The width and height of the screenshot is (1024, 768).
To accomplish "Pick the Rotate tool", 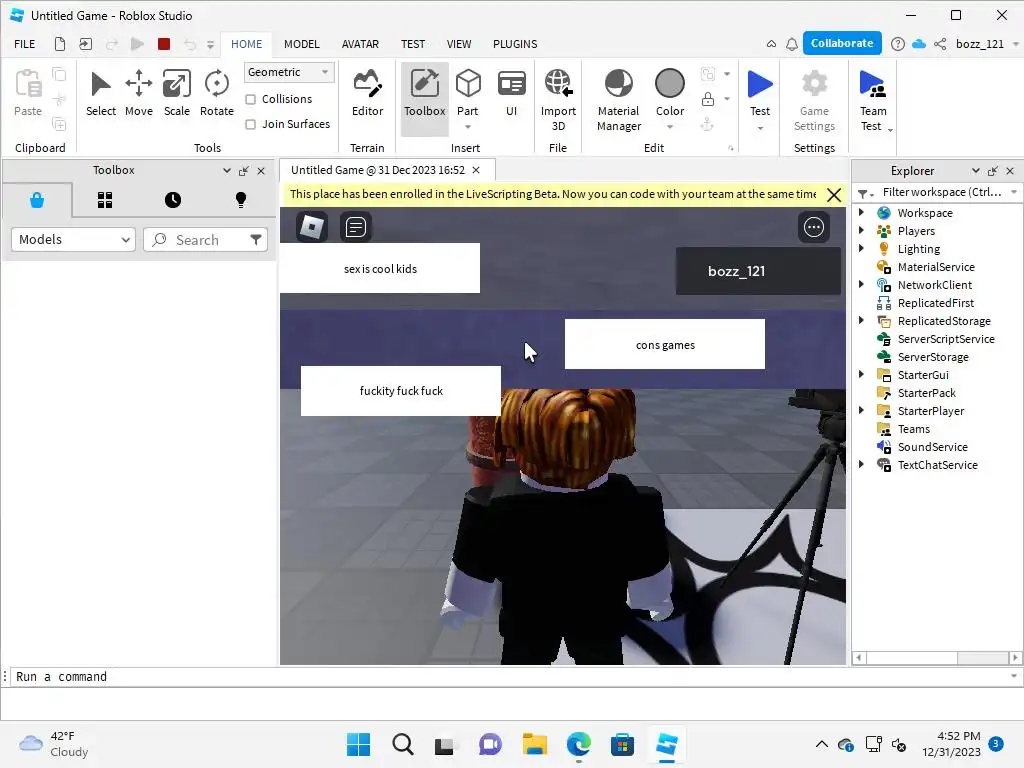I will pos(216,93).
